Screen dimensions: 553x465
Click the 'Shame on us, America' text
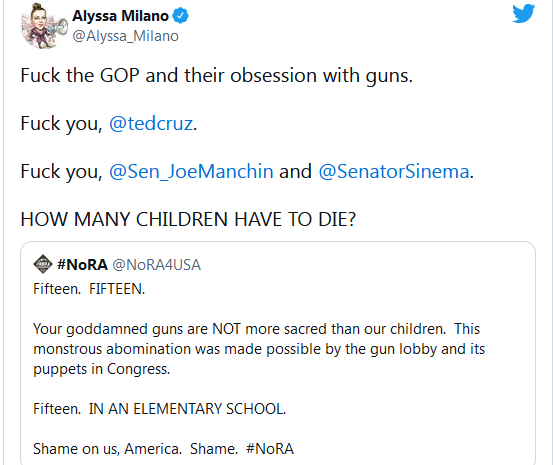pos(107,449)
